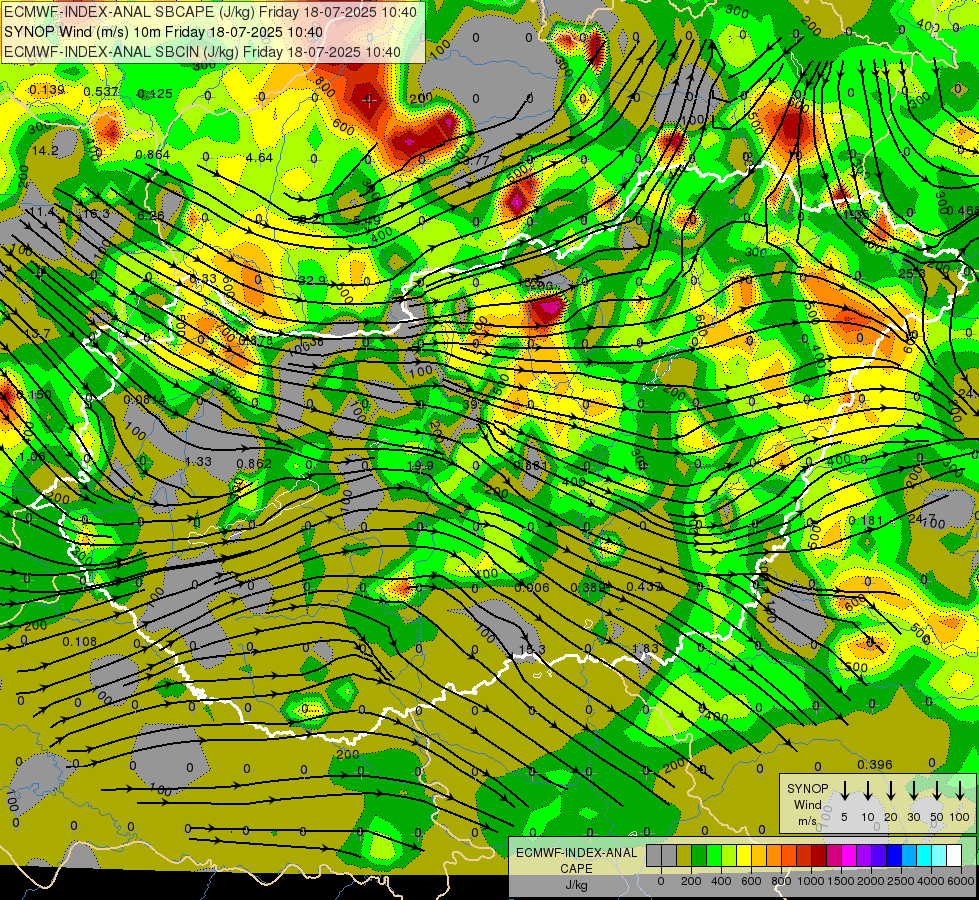
Task: Pick the pure blue CAPE legend swatch
Action: pos(894,855)
